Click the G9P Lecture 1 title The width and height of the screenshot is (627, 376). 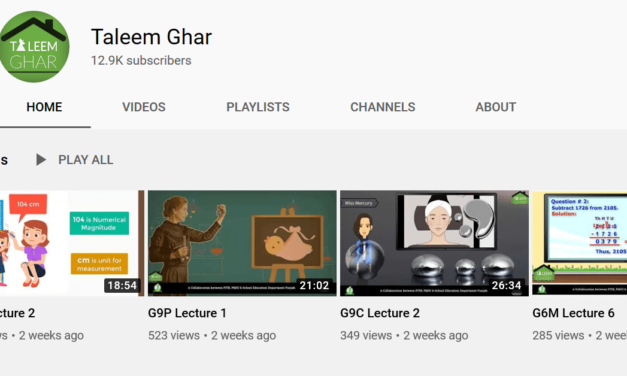pos(187,313)
